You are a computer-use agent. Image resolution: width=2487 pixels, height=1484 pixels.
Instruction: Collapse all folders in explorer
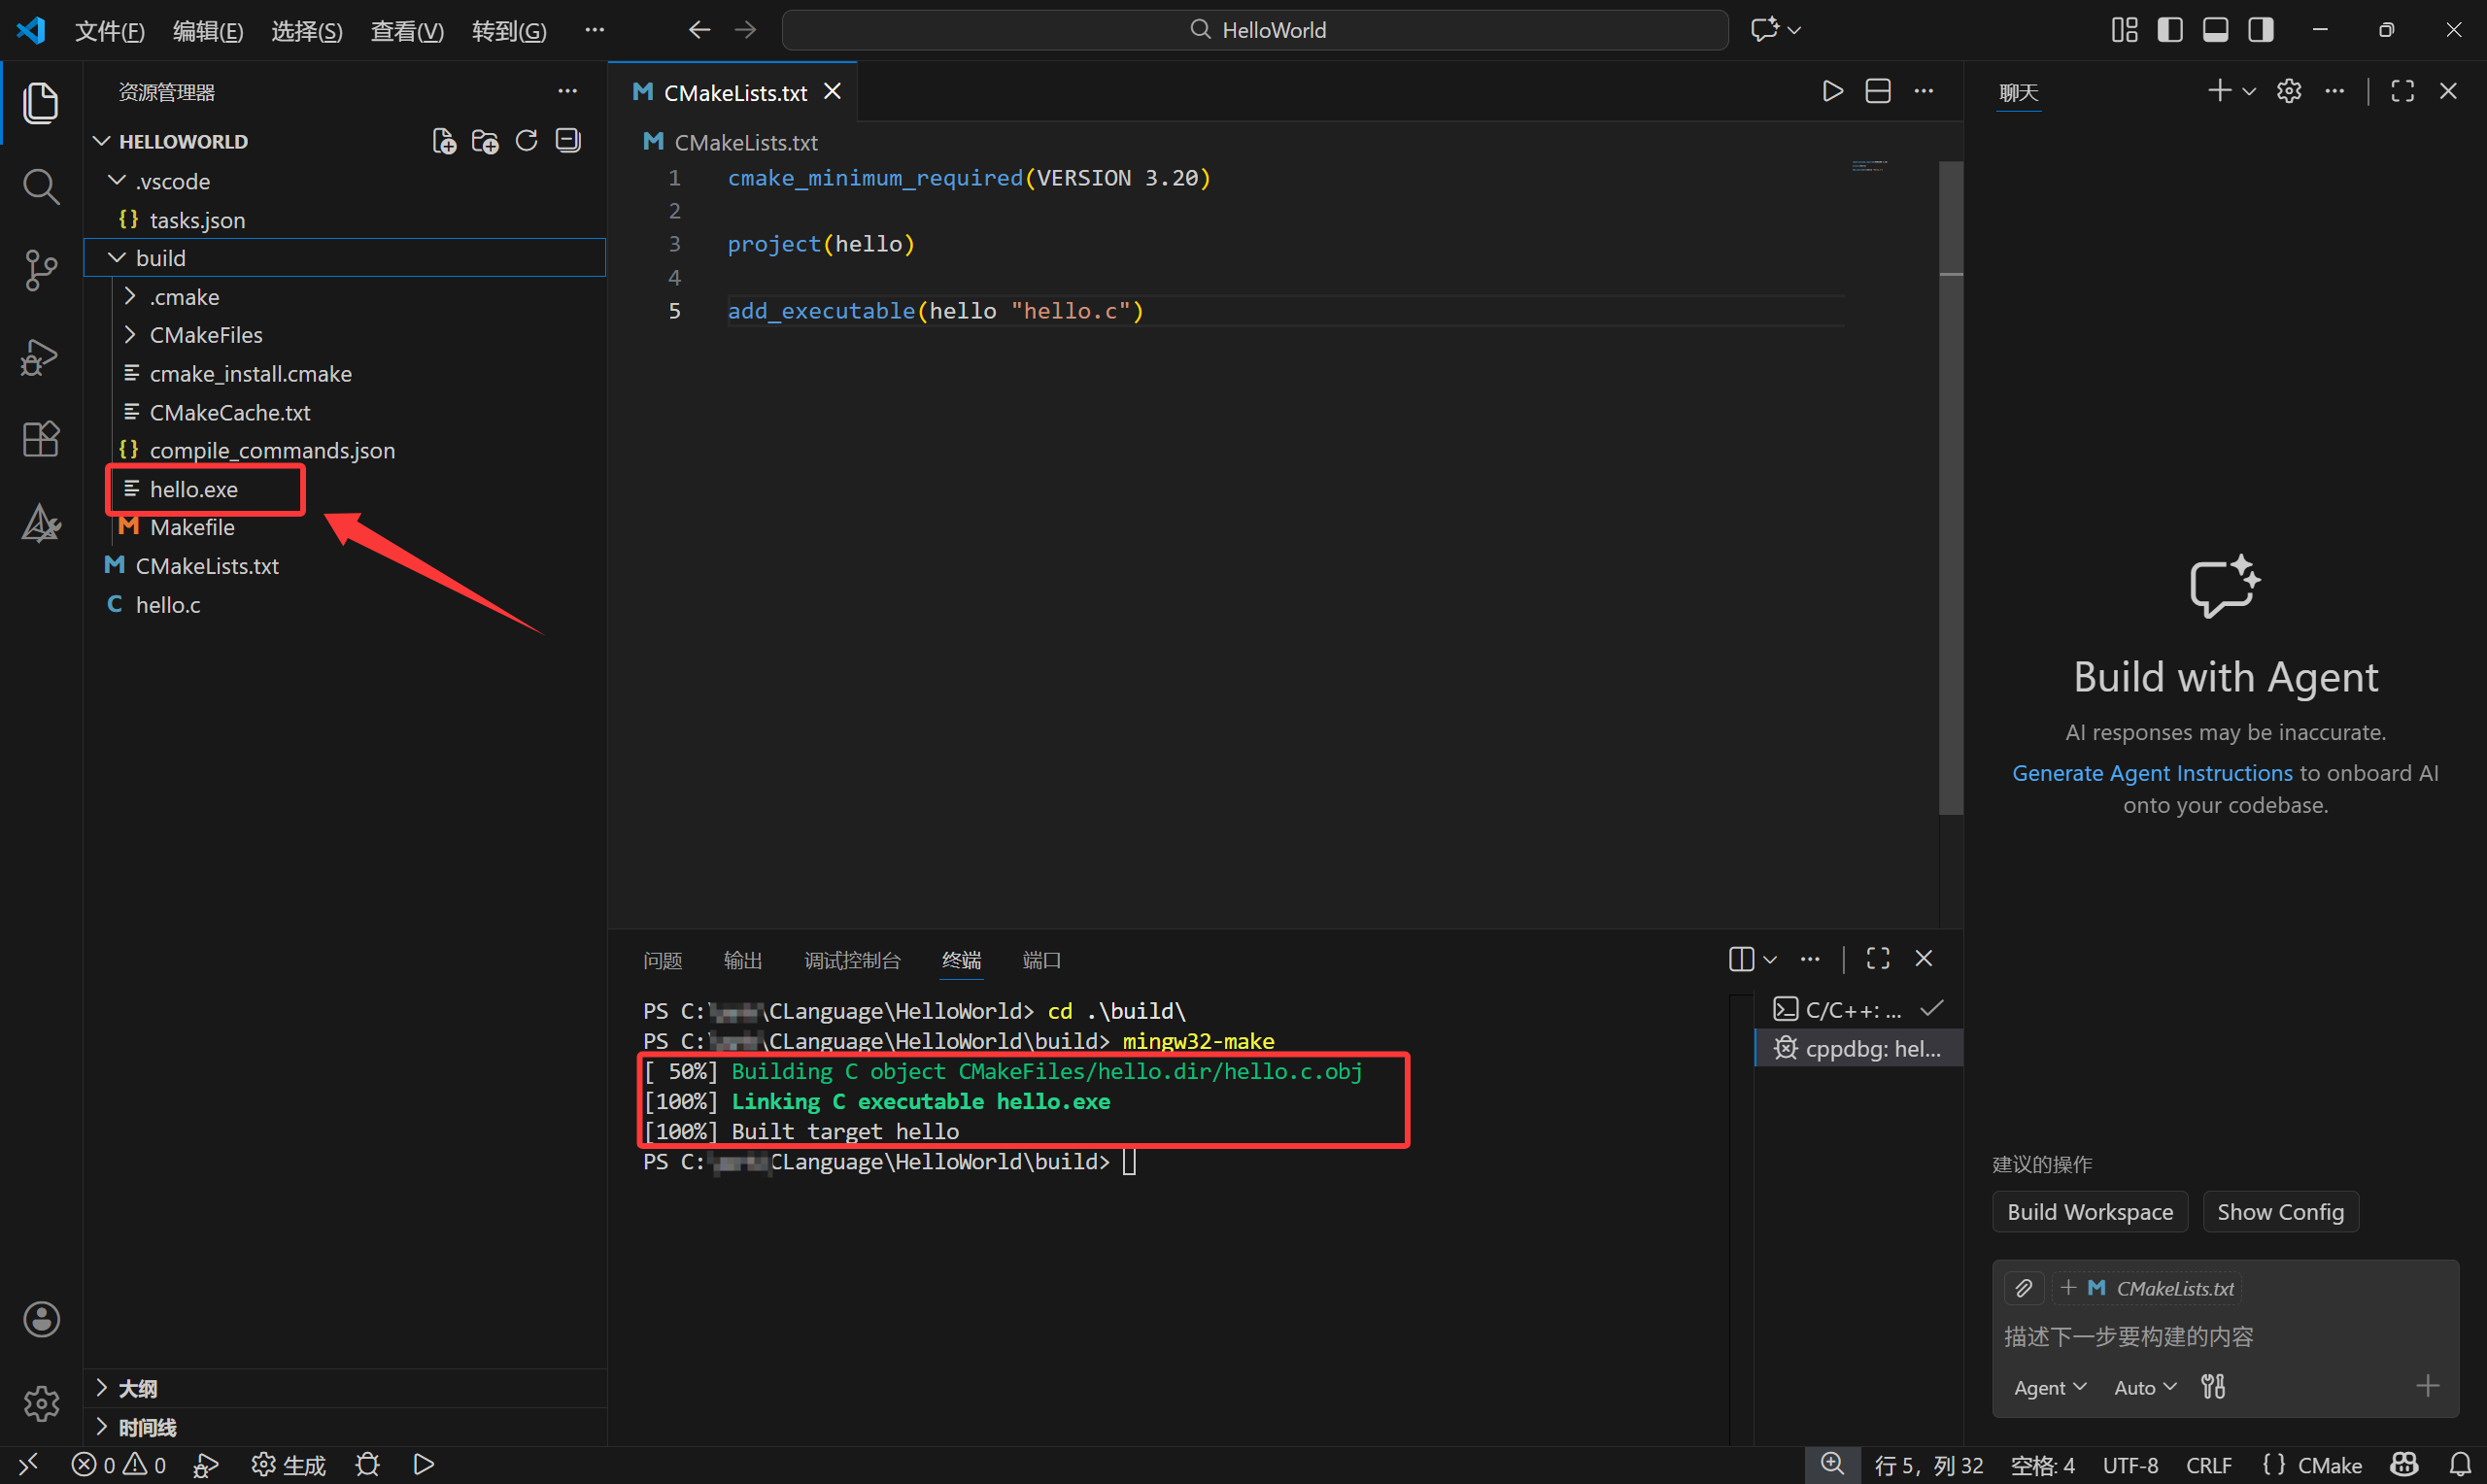(568, 141)
